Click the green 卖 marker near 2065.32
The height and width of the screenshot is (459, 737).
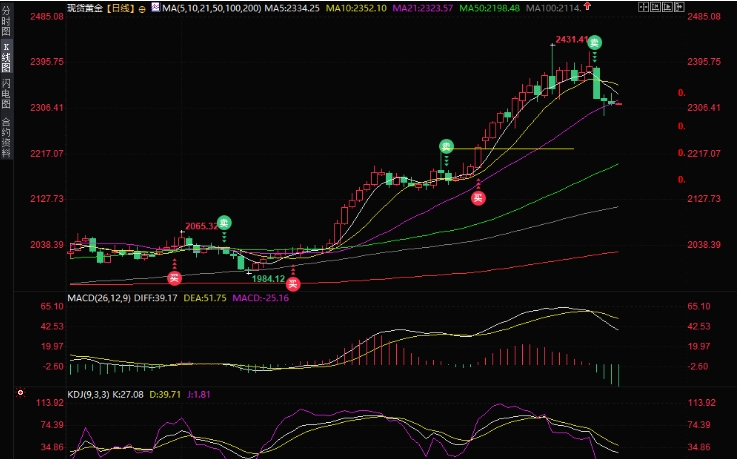tap(225, 221)
